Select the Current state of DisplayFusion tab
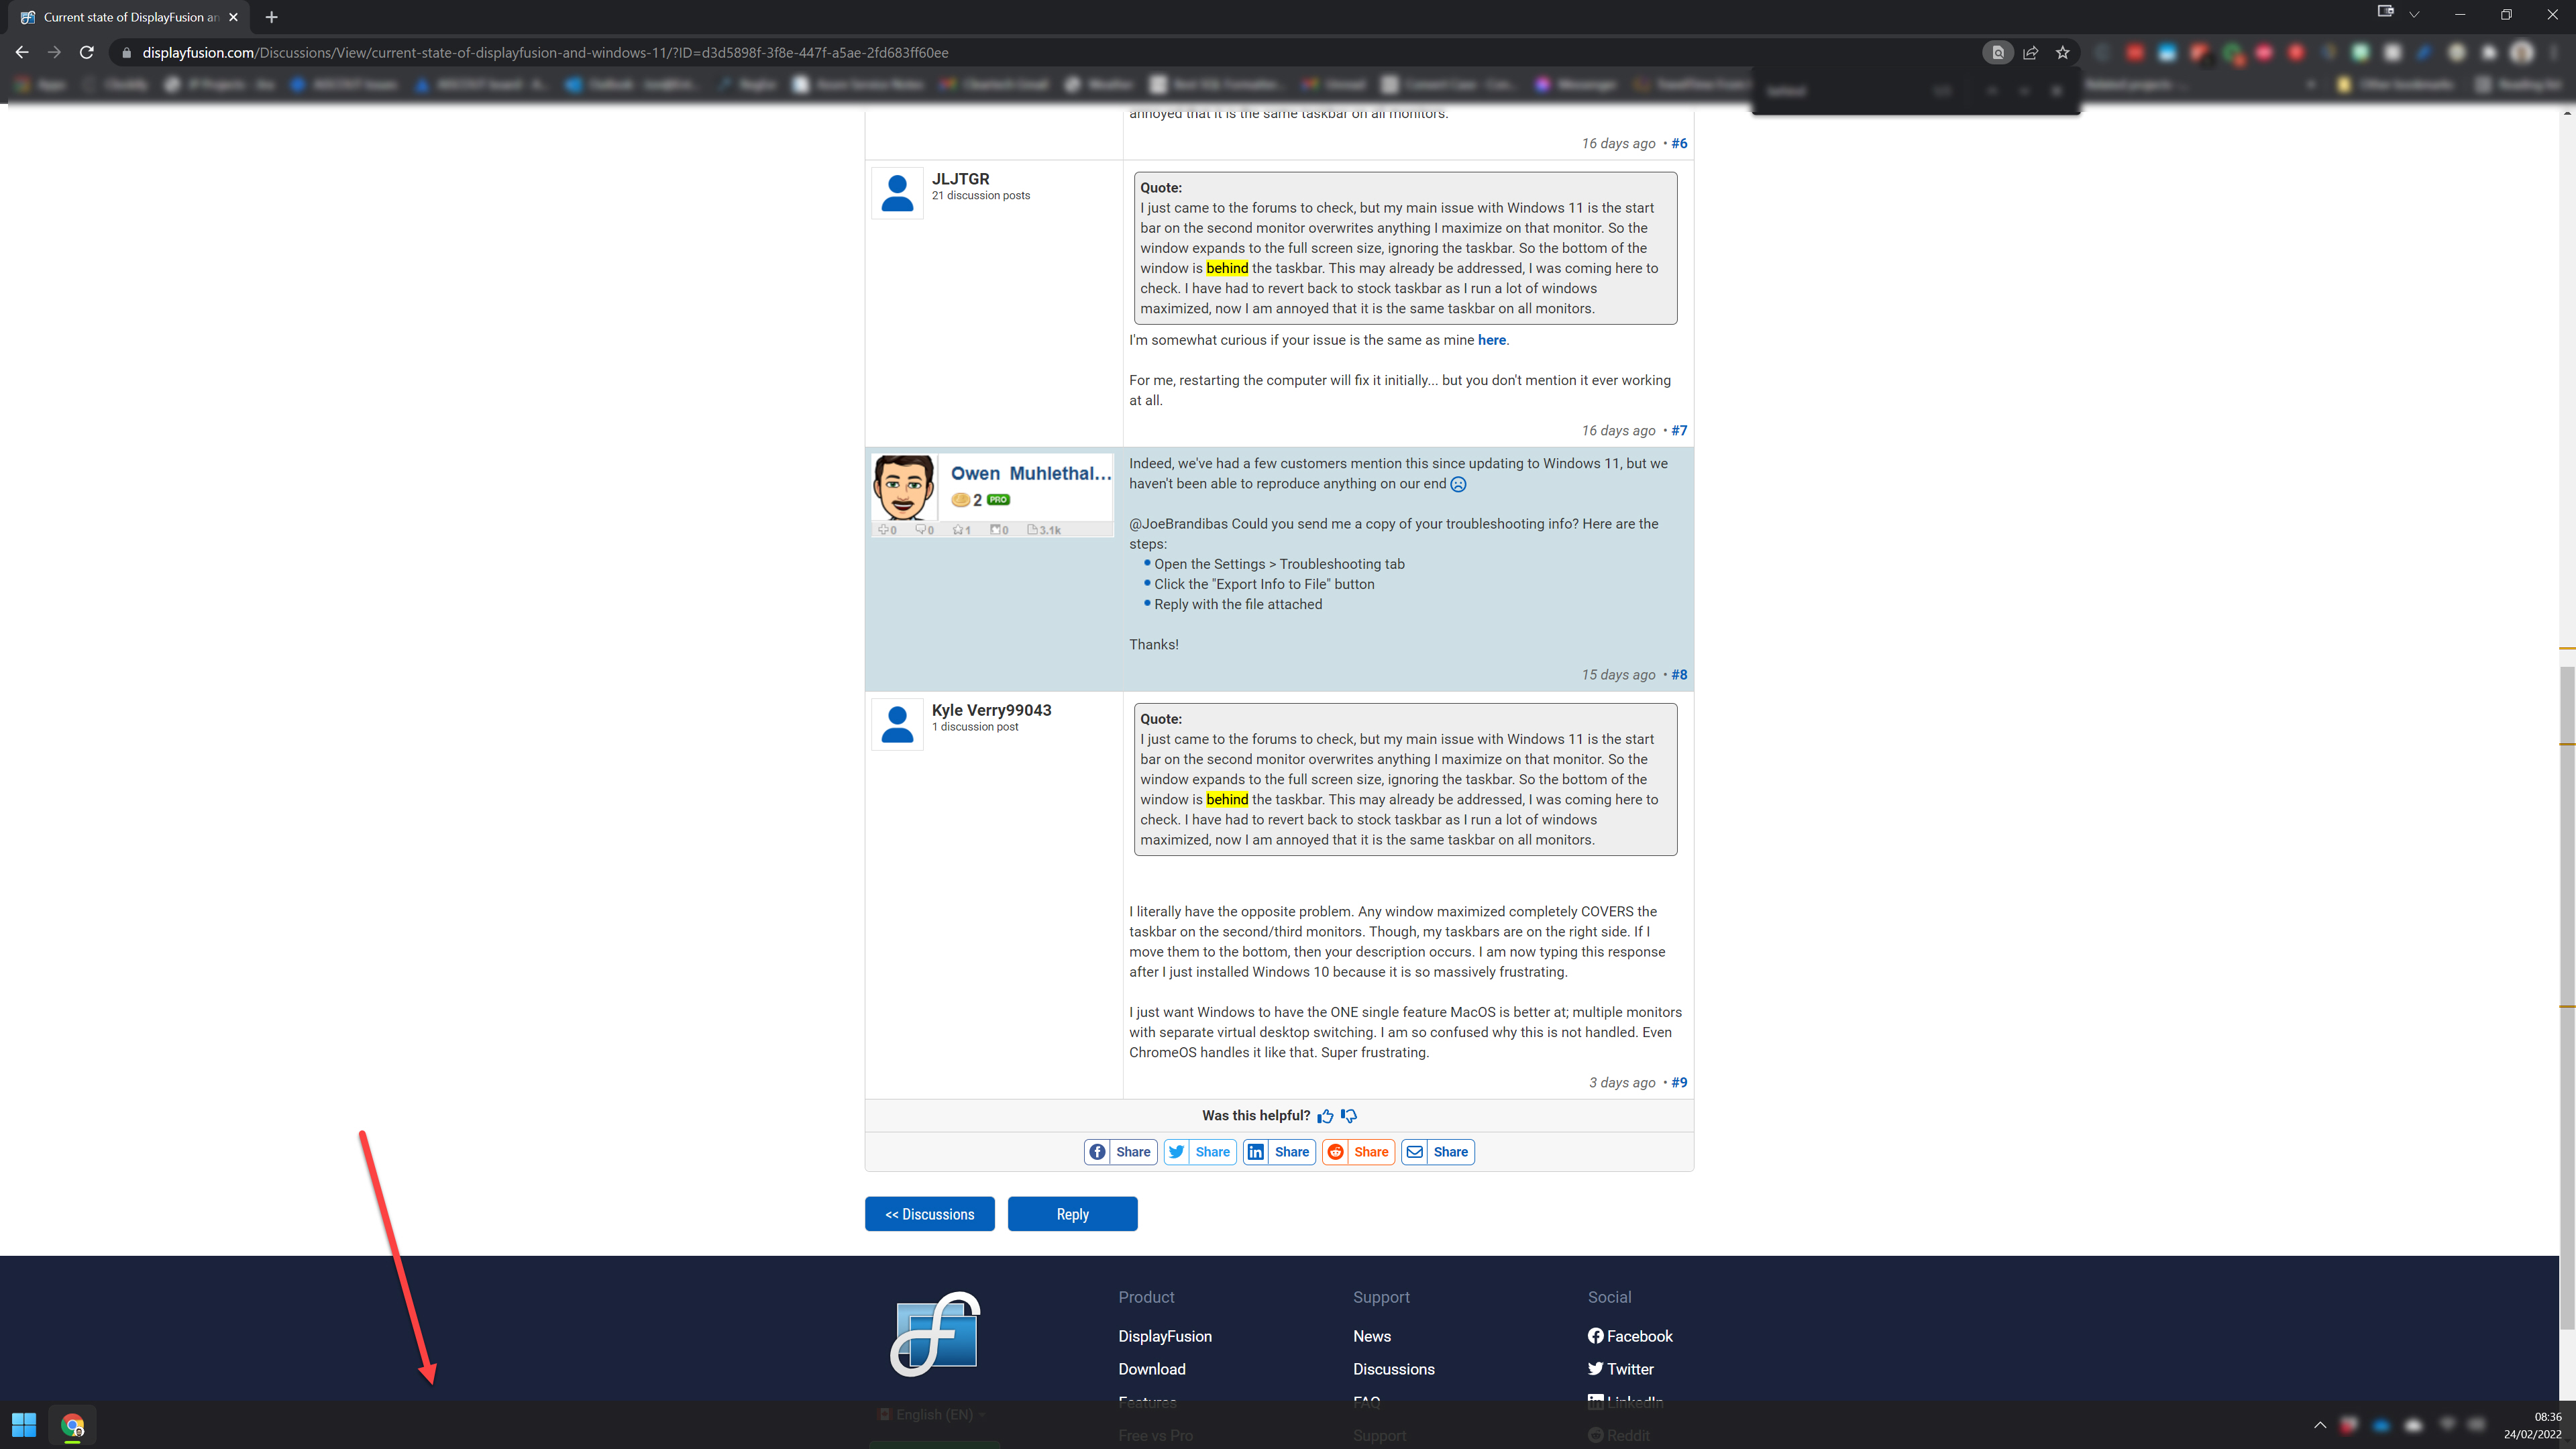2576x1449 pixels. (130, 17)
